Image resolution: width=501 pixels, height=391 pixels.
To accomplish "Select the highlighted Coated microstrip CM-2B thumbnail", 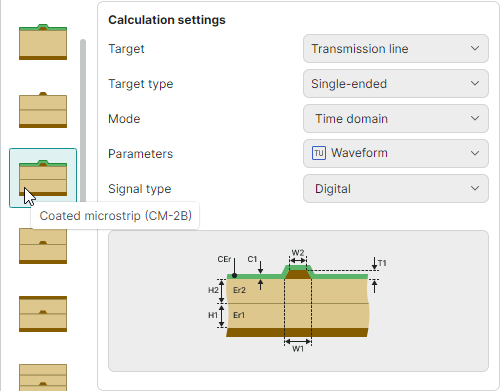I will pos(43,178).
